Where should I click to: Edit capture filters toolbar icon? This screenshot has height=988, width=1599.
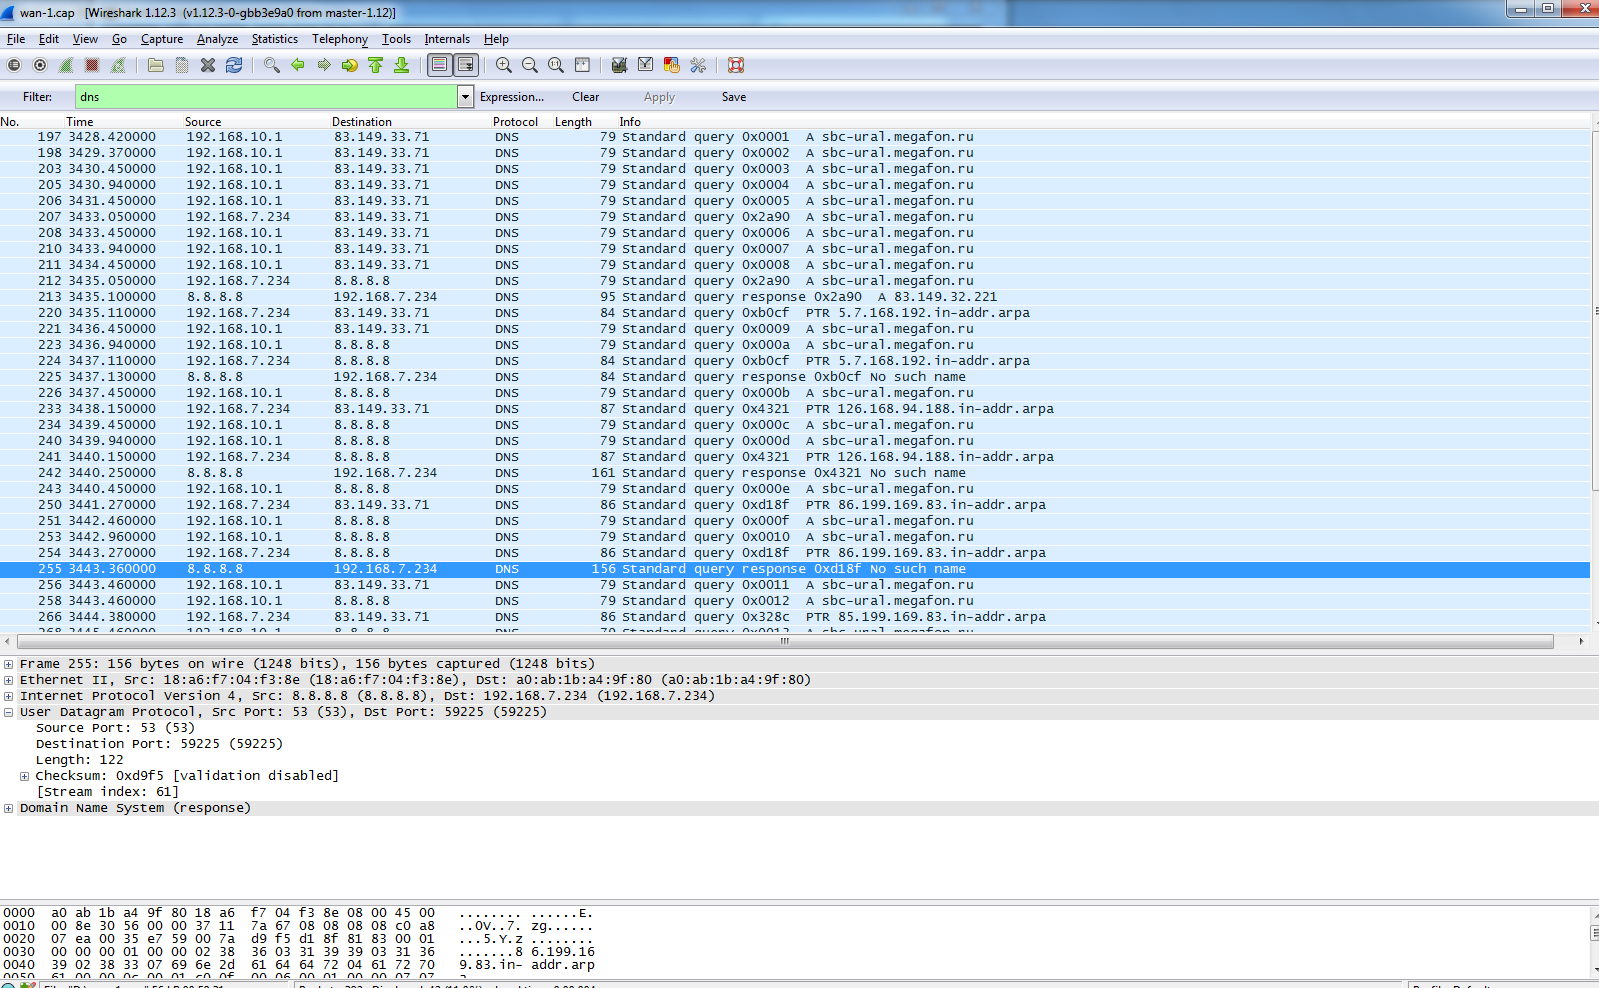coord(620,65)
